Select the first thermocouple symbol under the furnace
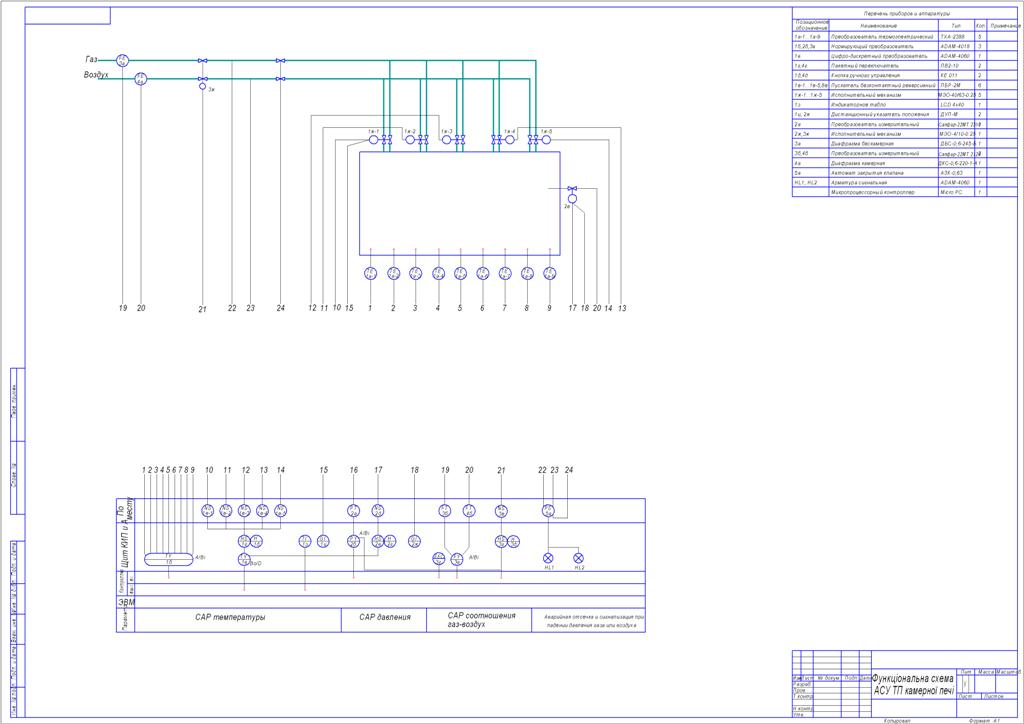 point(370,274)
